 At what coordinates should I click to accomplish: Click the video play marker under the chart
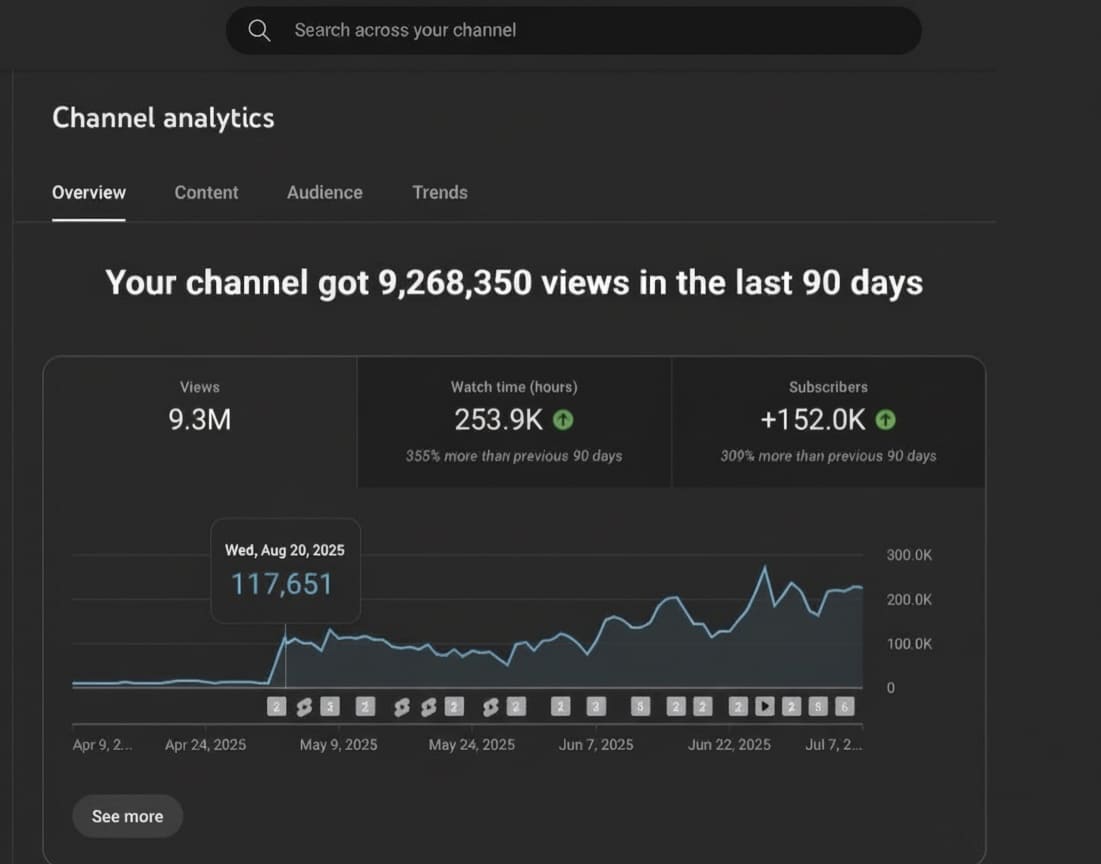click(x=765, y=707)
